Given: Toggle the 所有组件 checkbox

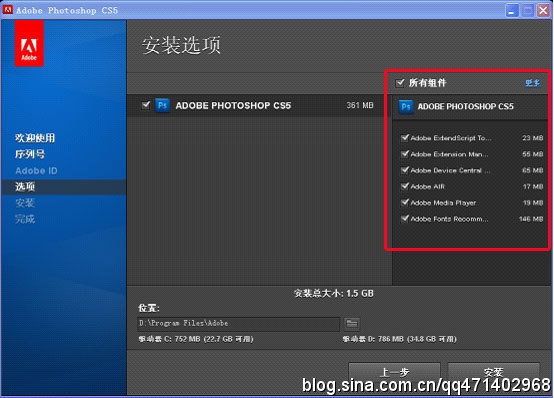Looking at the screenshot, I should point(400,83).
